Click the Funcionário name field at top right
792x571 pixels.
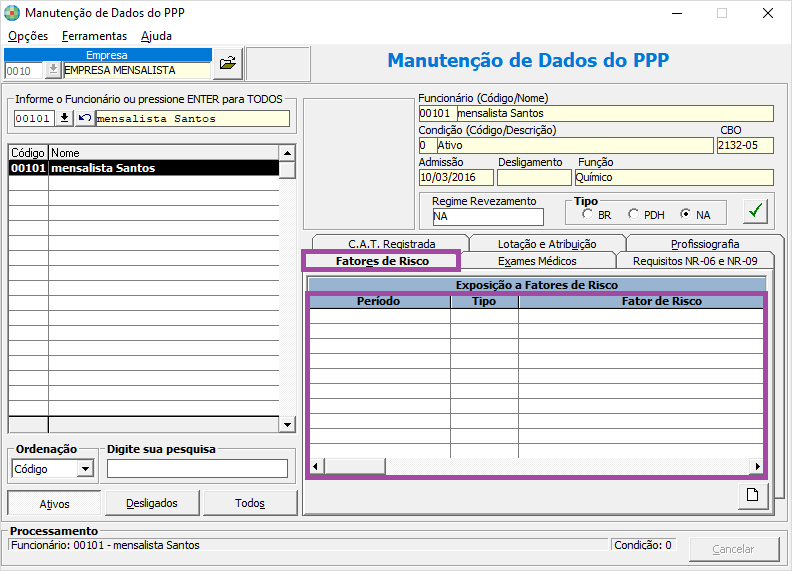(615, 113)
